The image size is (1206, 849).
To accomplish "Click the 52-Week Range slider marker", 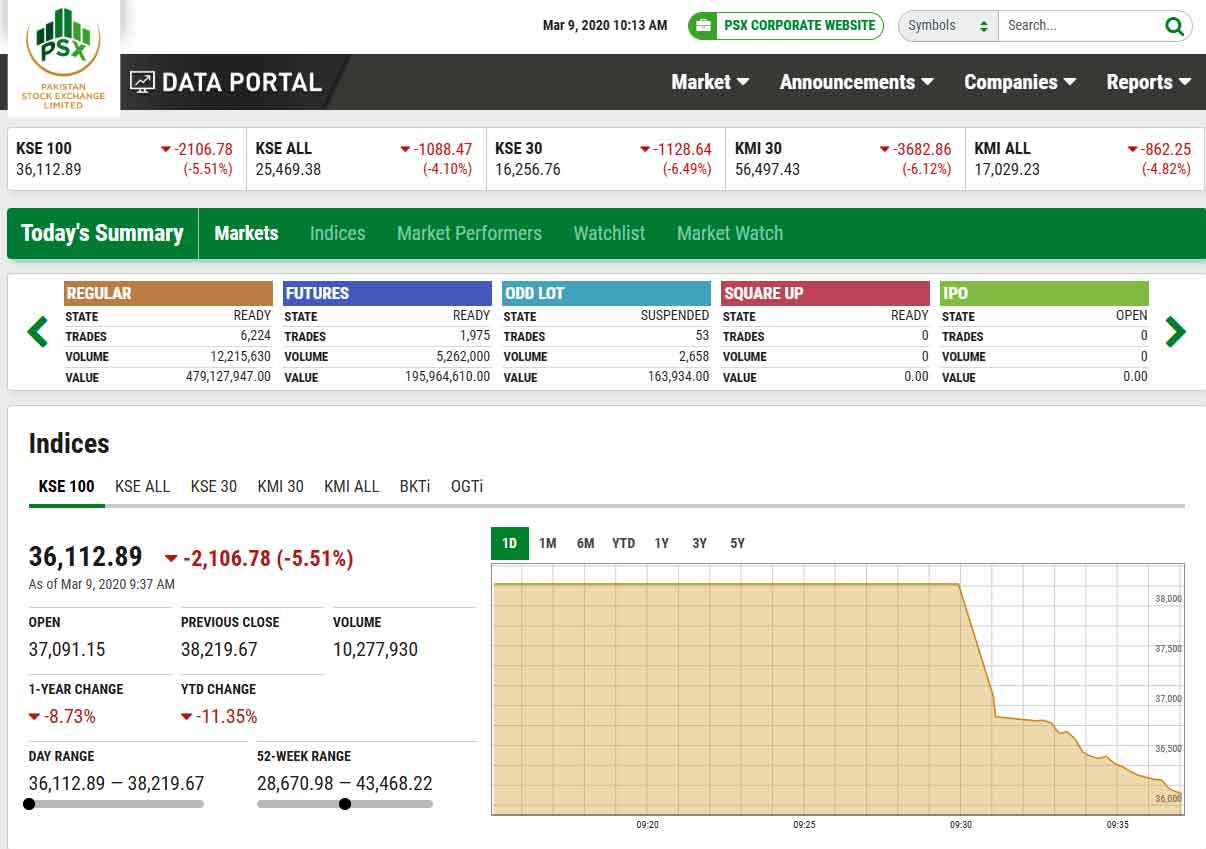I will (345, 804).
